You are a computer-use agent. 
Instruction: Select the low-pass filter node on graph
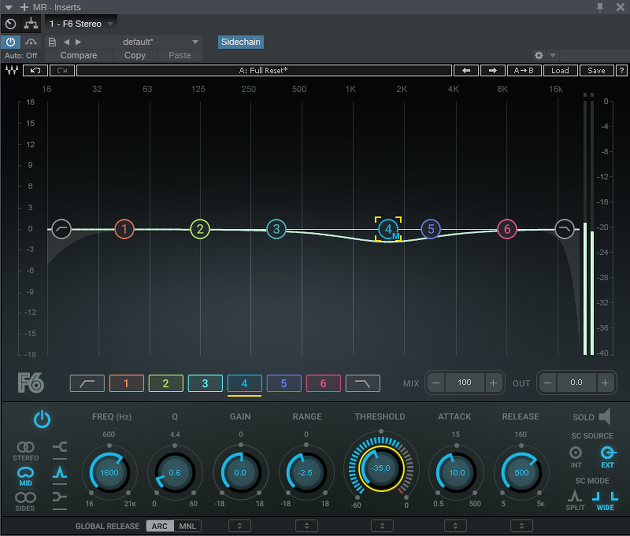(565, 229)
